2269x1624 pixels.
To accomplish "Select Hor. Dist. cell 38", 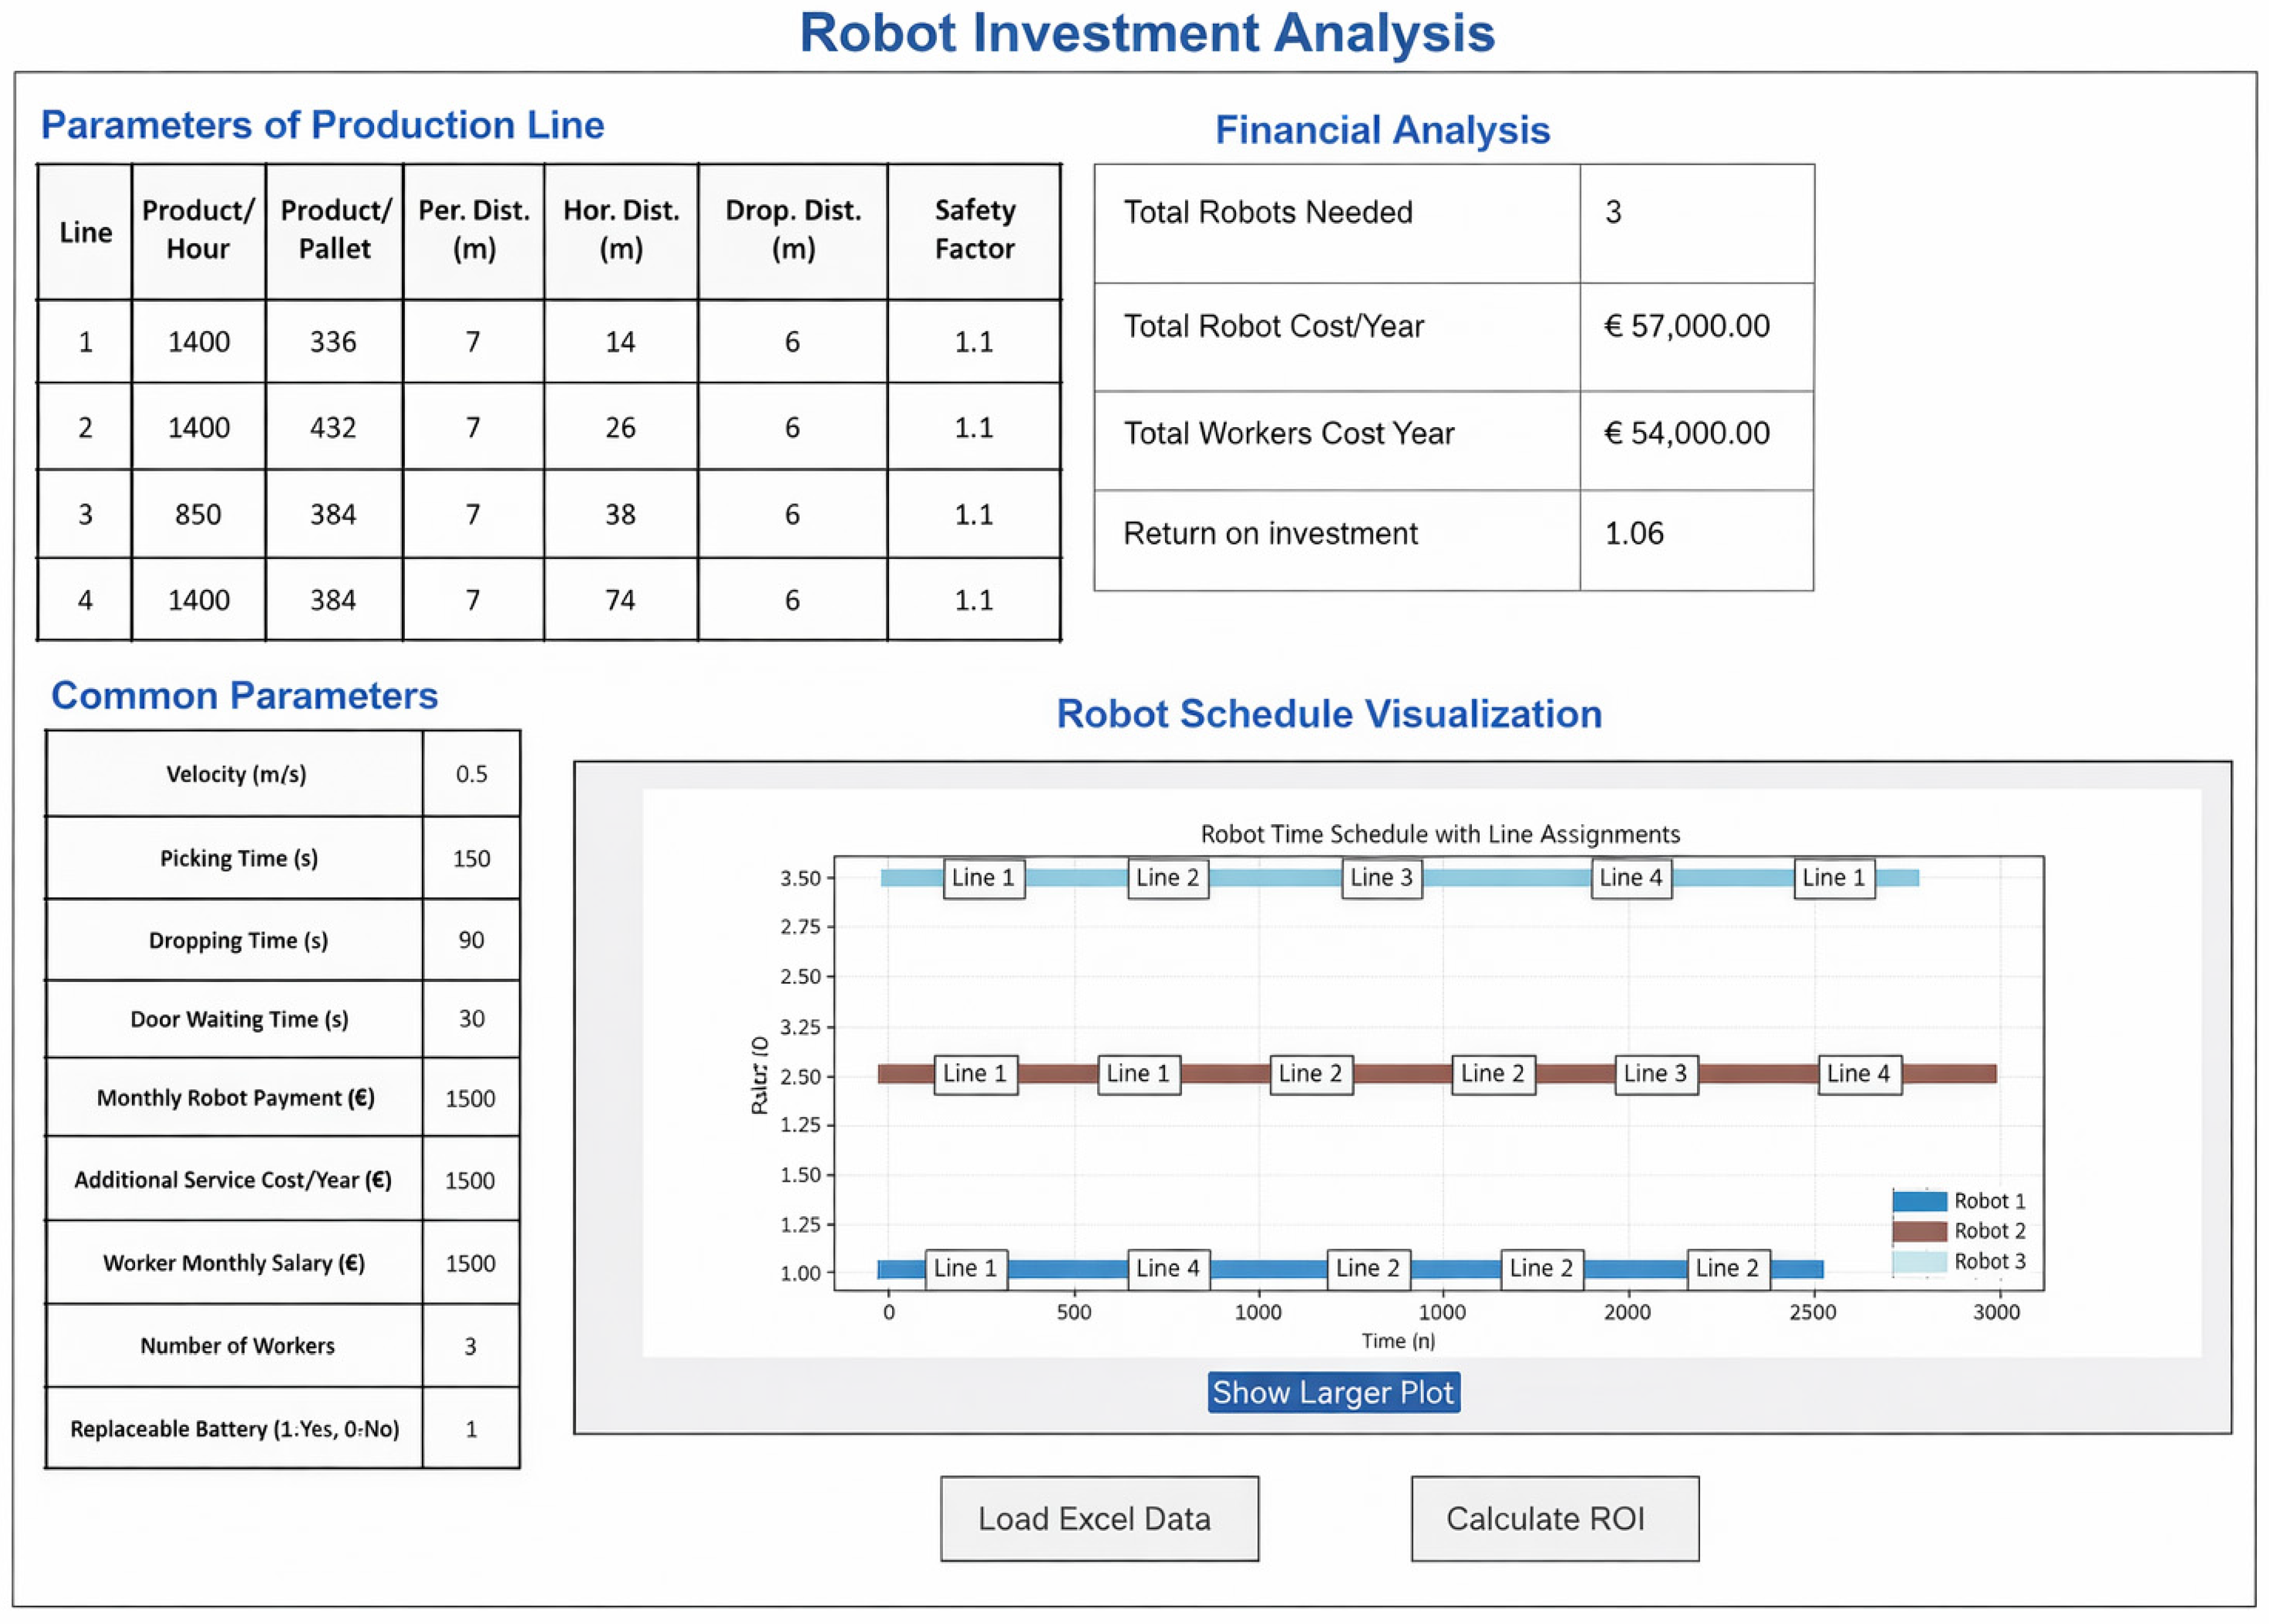I will click(x=621, y=514).
